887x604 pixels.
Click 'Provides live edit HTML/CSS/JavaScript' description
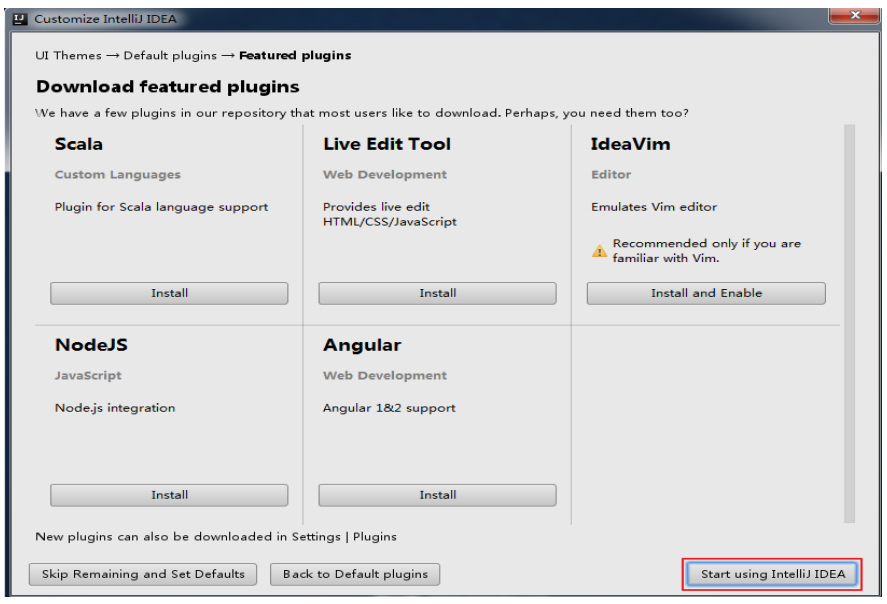(390, 214)
